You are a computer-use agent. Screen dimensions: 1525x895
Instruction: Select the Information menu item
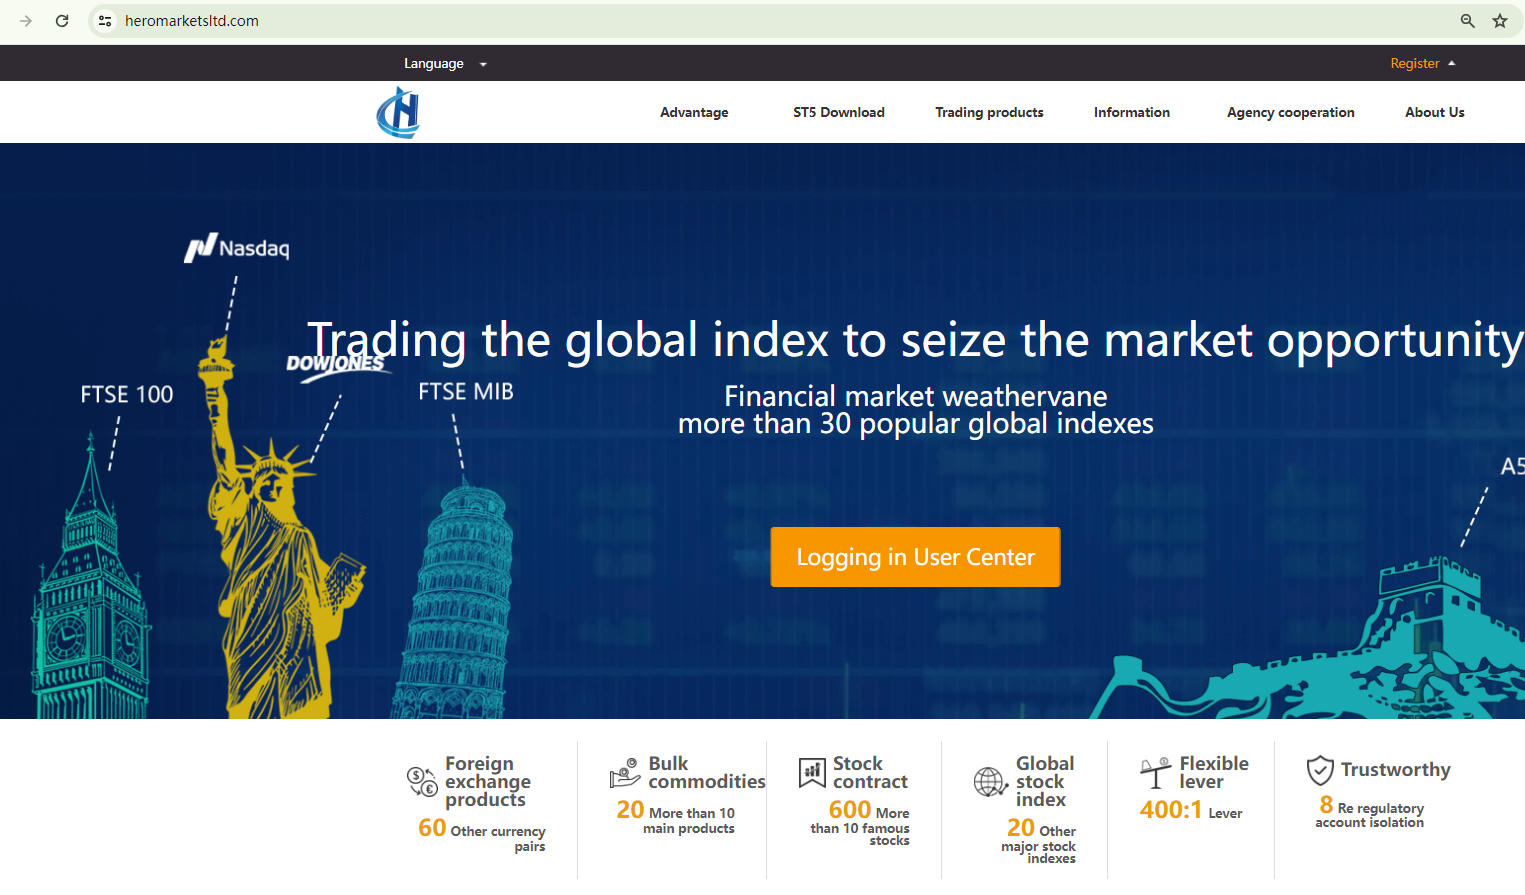(x=1132, y=112)
